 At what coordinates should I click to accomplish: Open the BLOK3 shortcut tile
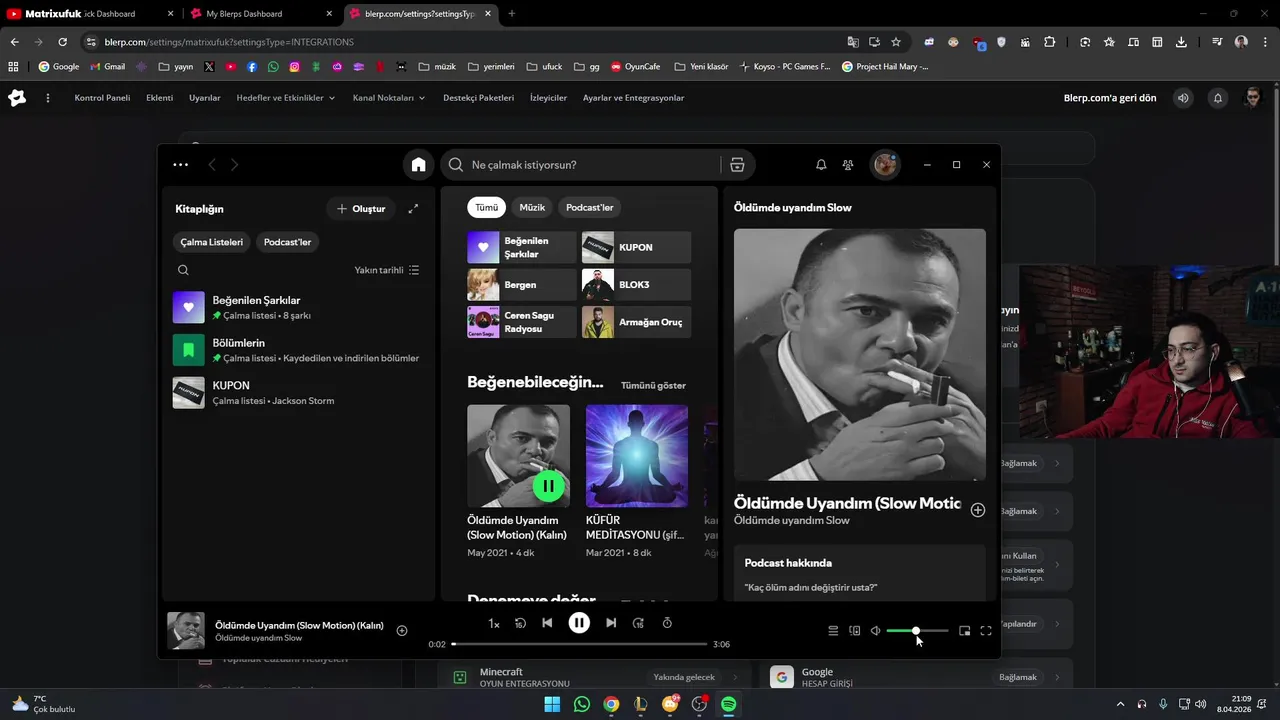tap(636, 285)
